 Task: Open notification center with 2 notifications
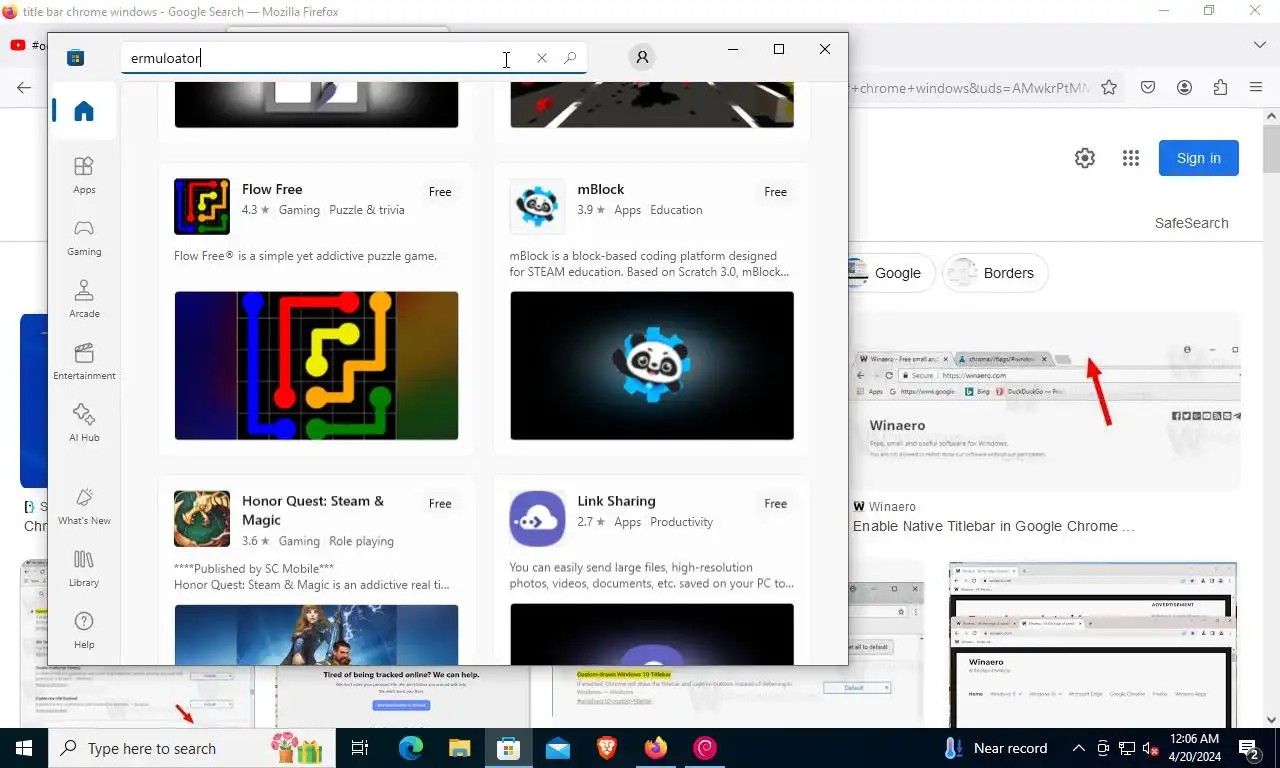coord(1249,748)
